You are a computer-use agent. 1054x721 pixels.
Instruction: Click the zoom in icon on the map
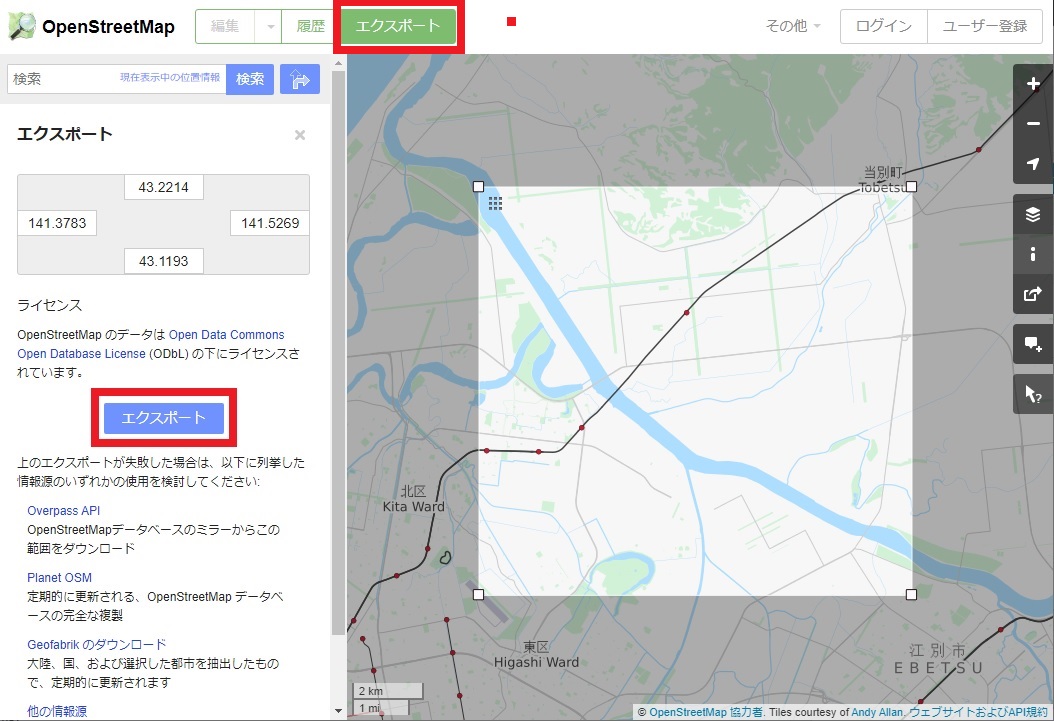(x=1033, y=84)
